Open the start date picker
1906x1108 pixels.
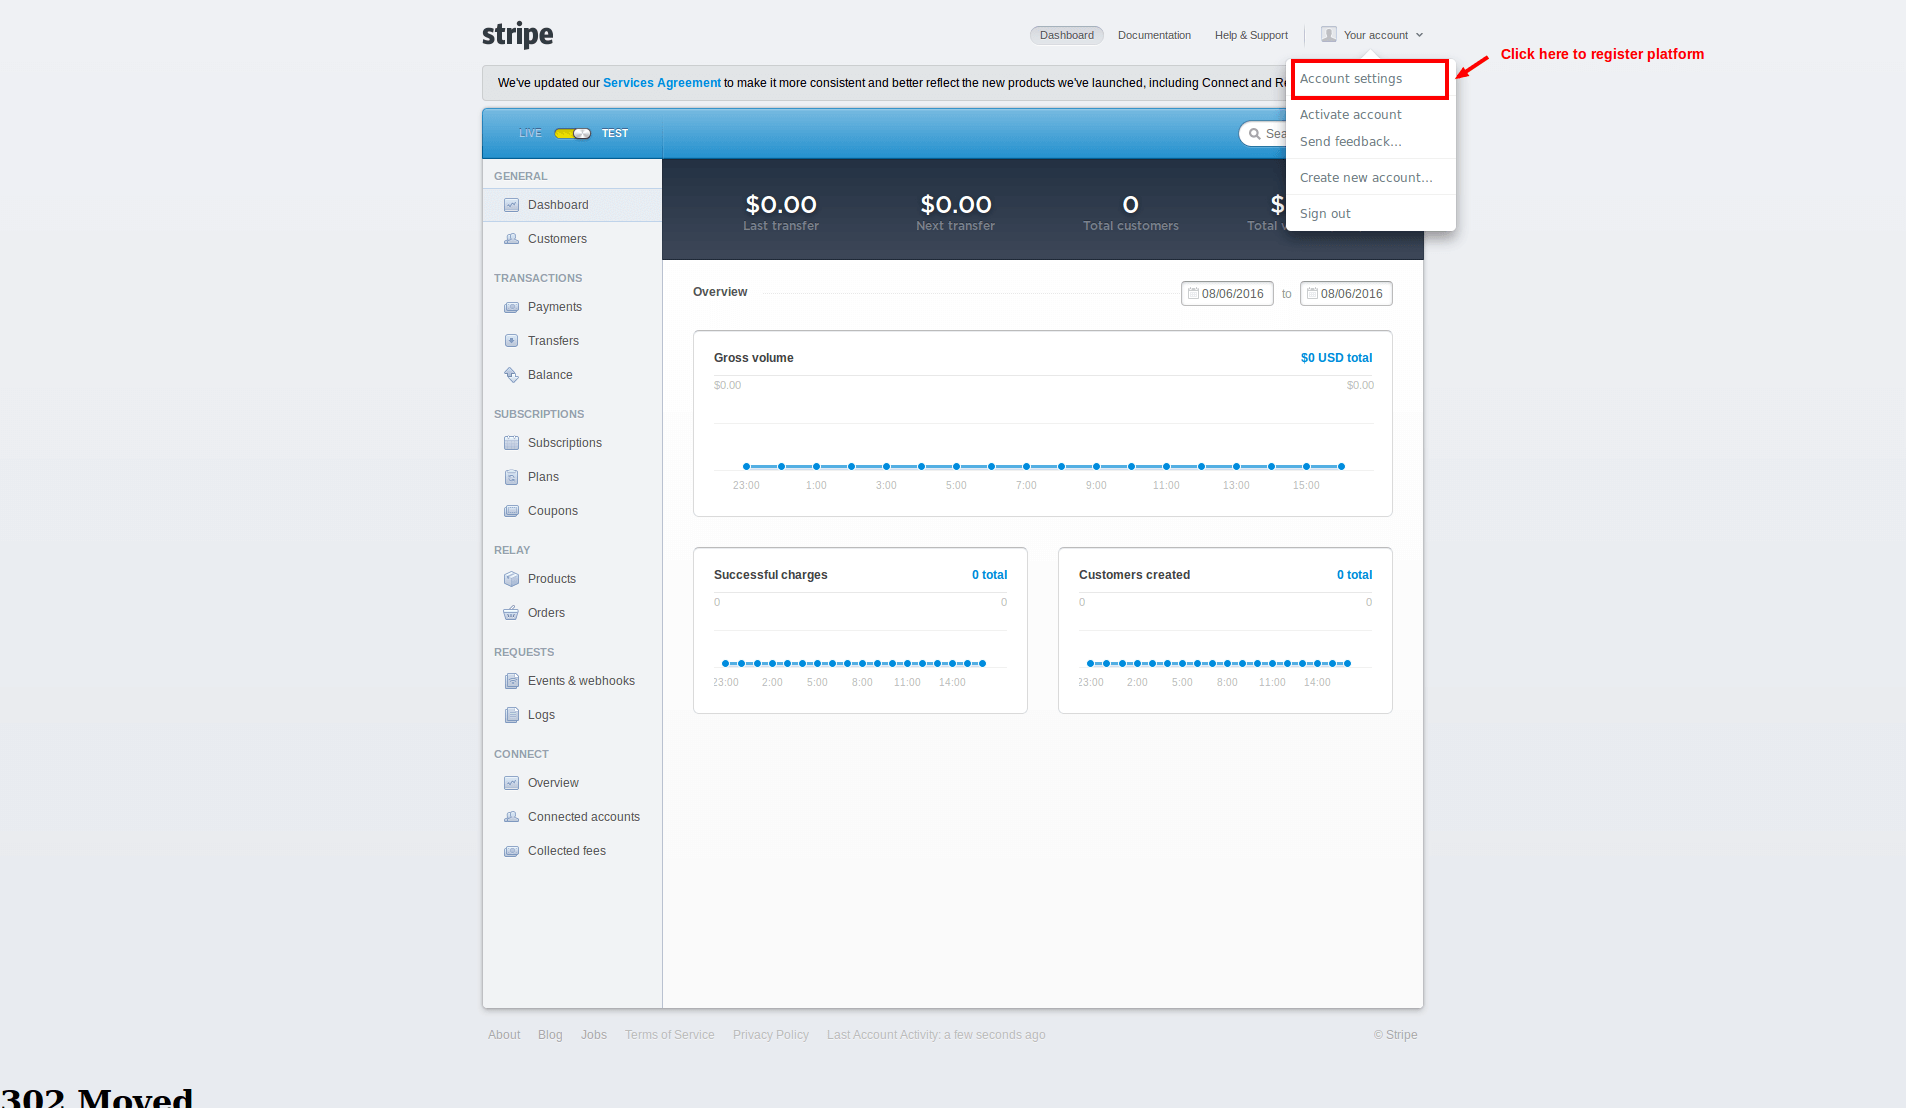(1227, 294)
